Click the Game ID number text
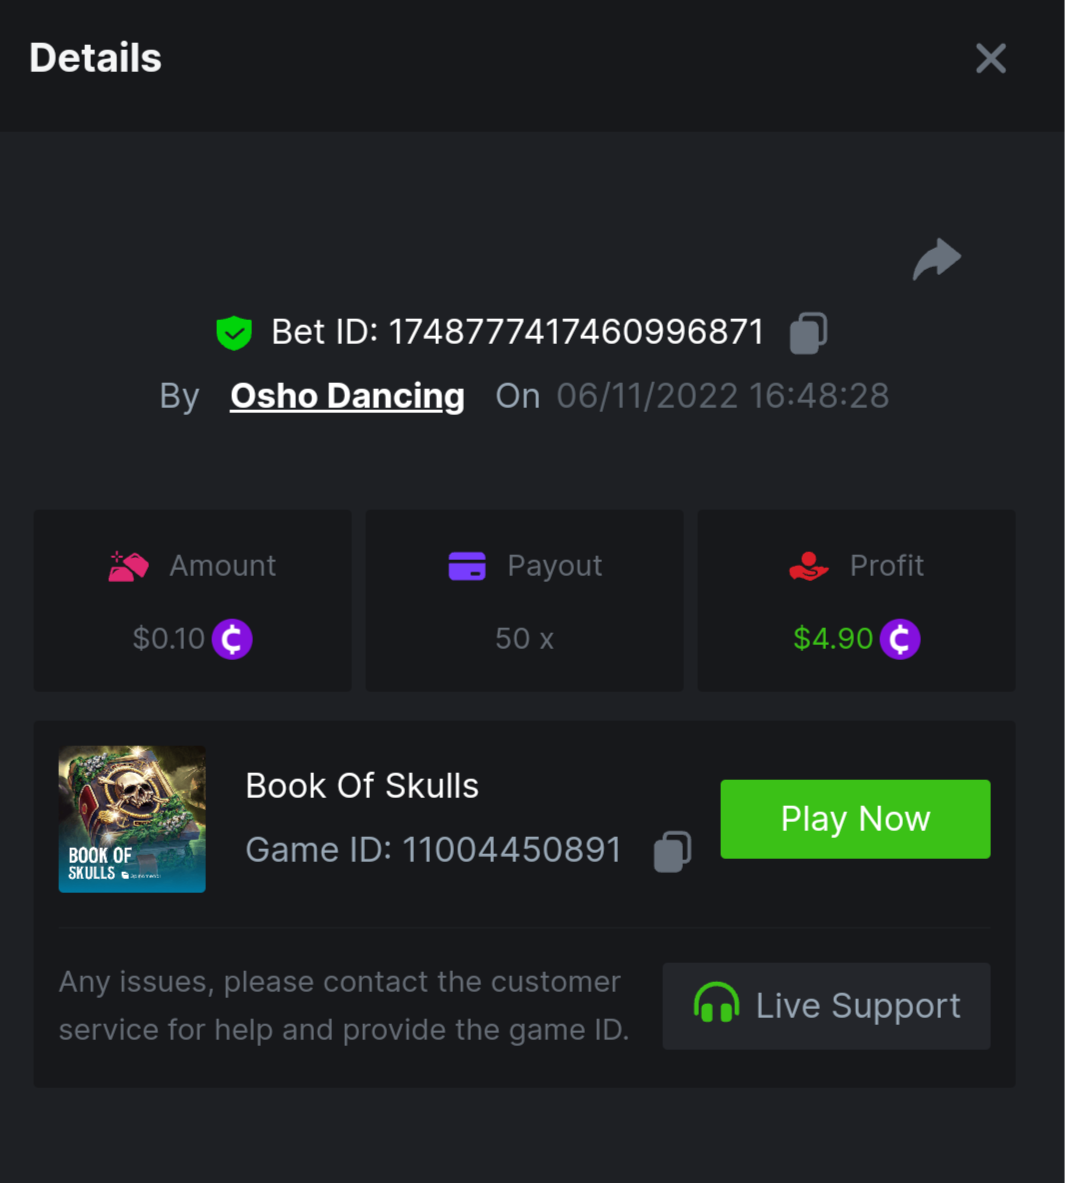Screen dimensions: 1065x1183 511,850
